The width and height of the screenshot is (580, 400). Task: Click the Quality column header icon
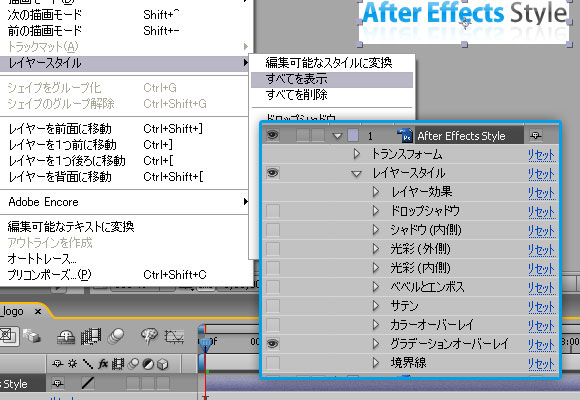[x=88, y=364]
